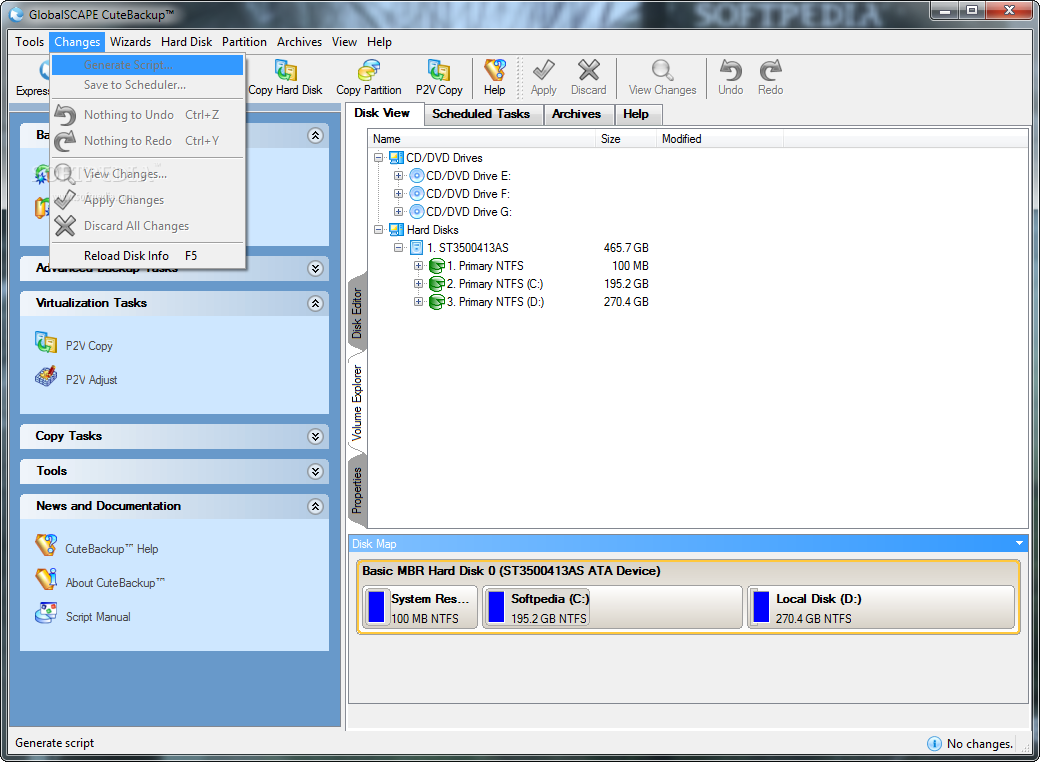Expand the Tools sidebar panel
This screenshot has width=1040, height=762.
pos(315,471)
